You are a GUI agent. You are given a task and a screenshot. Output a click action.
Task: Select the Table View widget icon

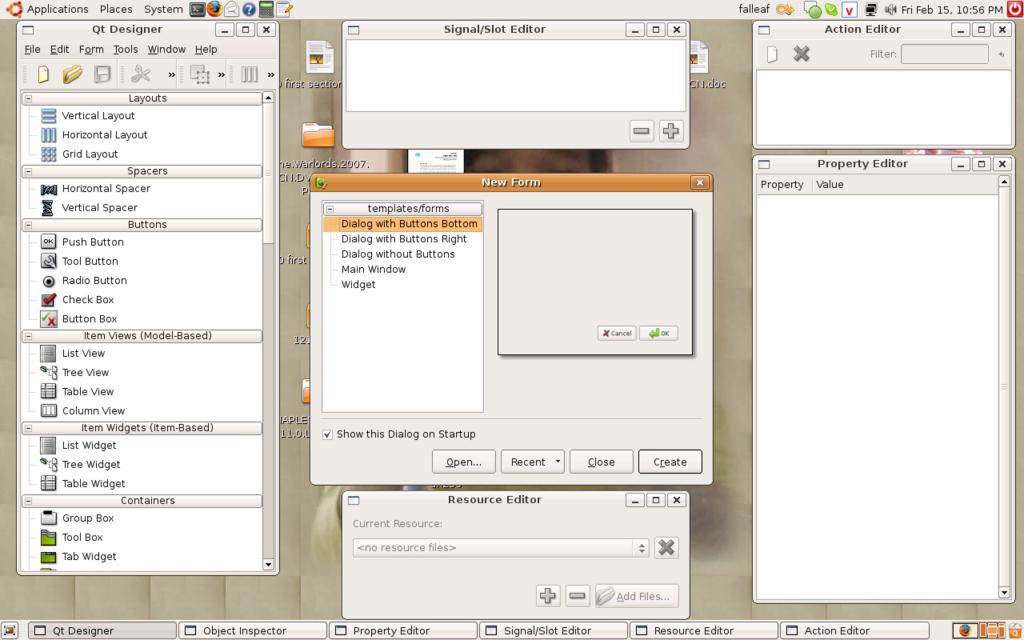(48, 391)
